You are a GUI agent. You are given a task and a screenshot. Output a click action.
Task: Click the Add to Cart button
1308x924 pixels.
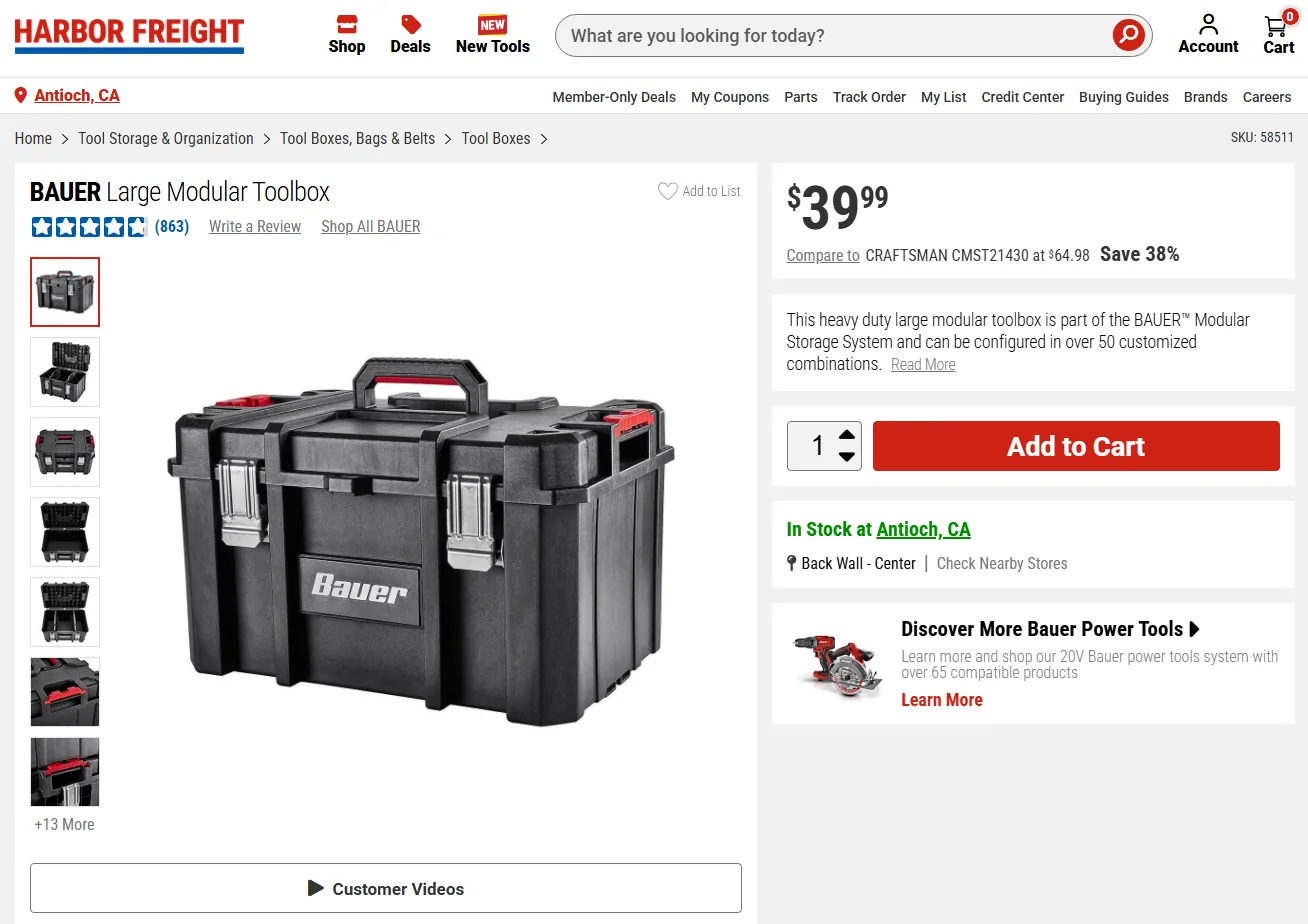click(1076, 446)
